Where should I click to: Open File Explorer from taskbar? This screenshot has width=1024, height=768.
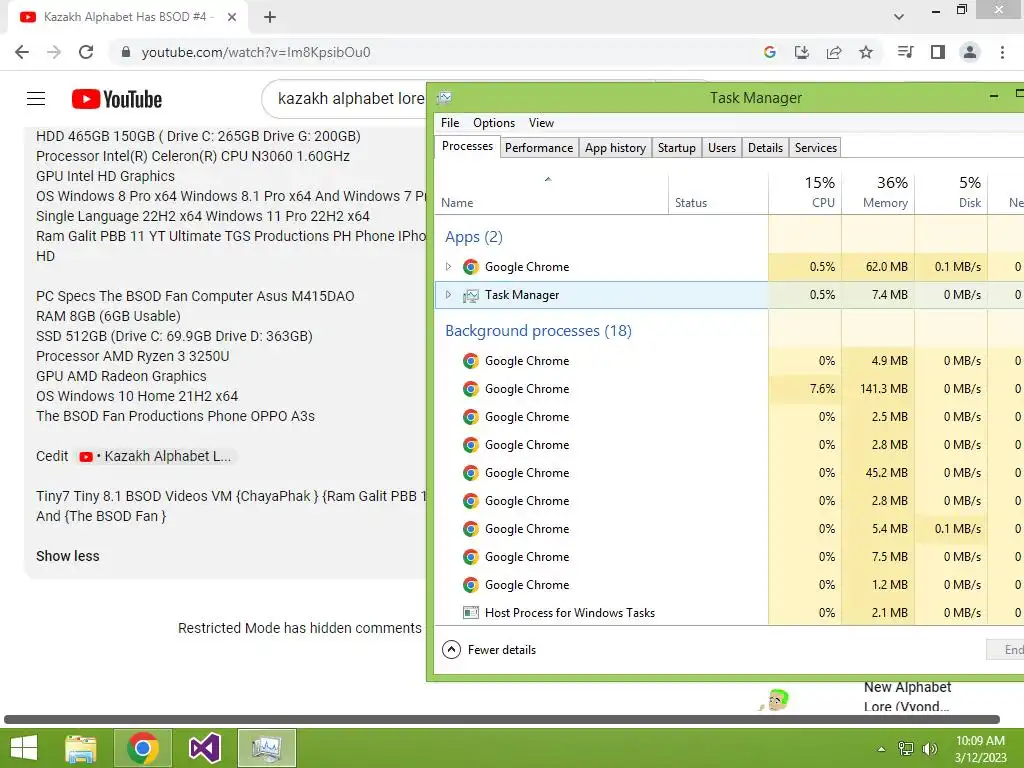[x=81, y=748]
